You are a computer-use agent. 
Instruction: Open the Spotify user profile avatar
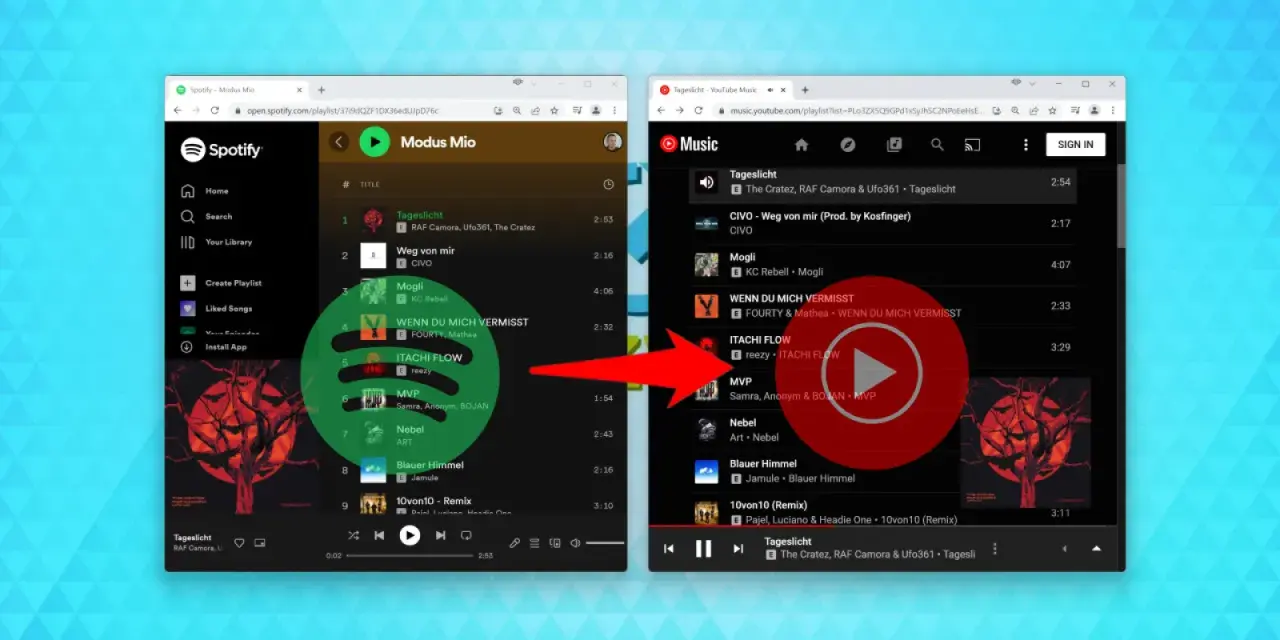[x=612, y=142]
